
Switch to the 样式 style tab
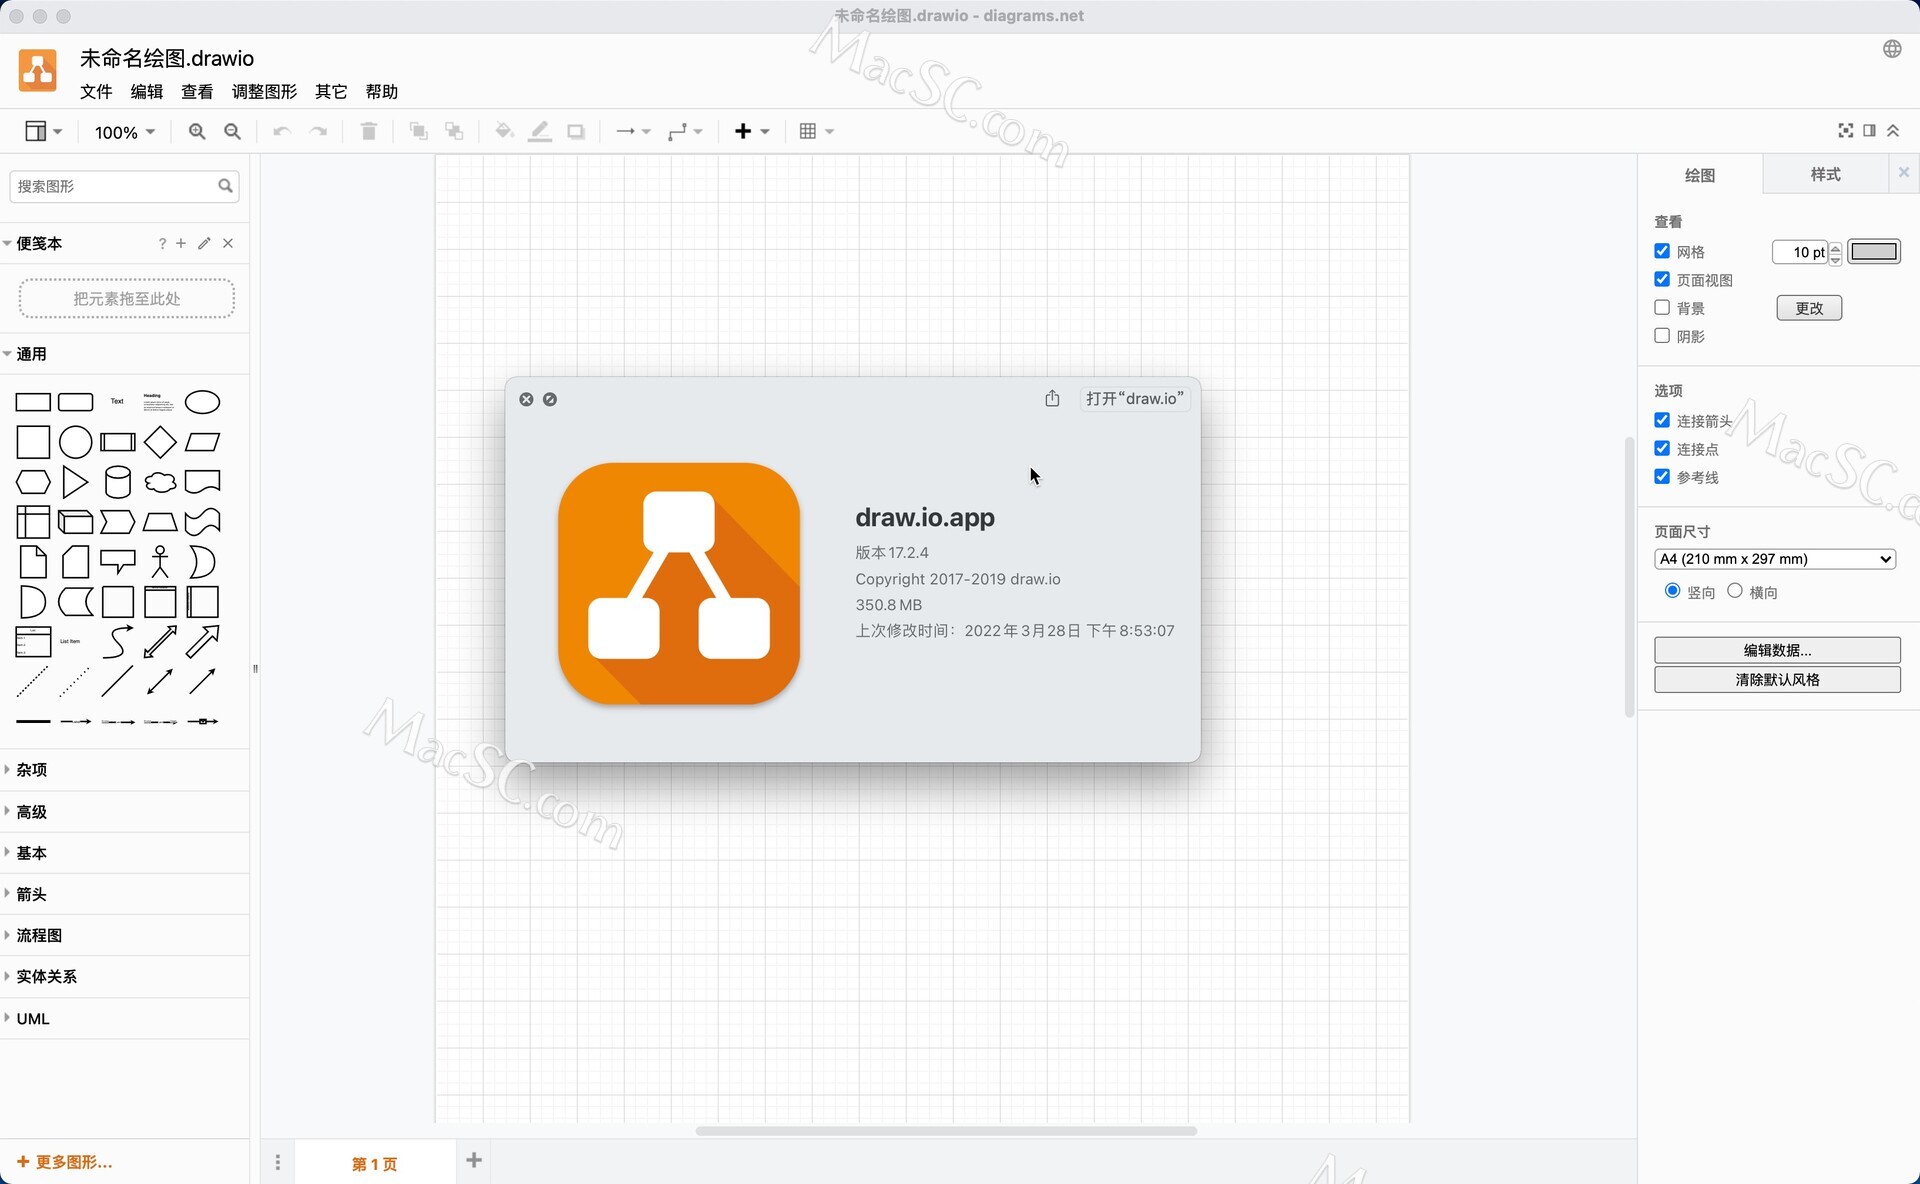[1825, 174]
